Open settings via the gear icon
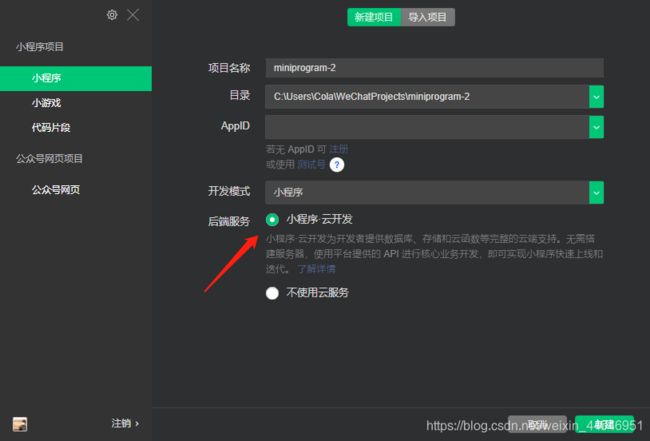This screenshot has height=441, width=650. [x=112, y=15]
